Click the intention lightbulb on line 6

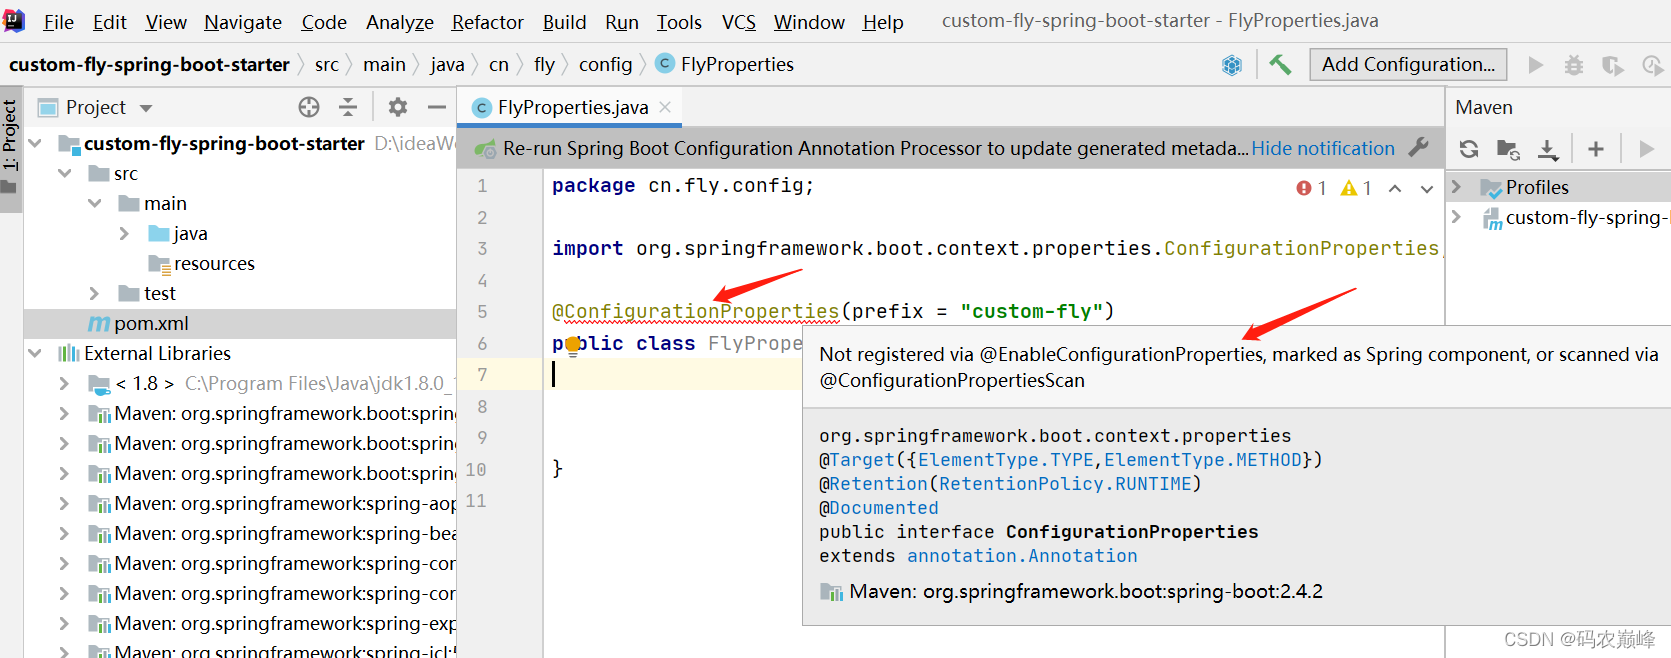click(x=572, y=346)
